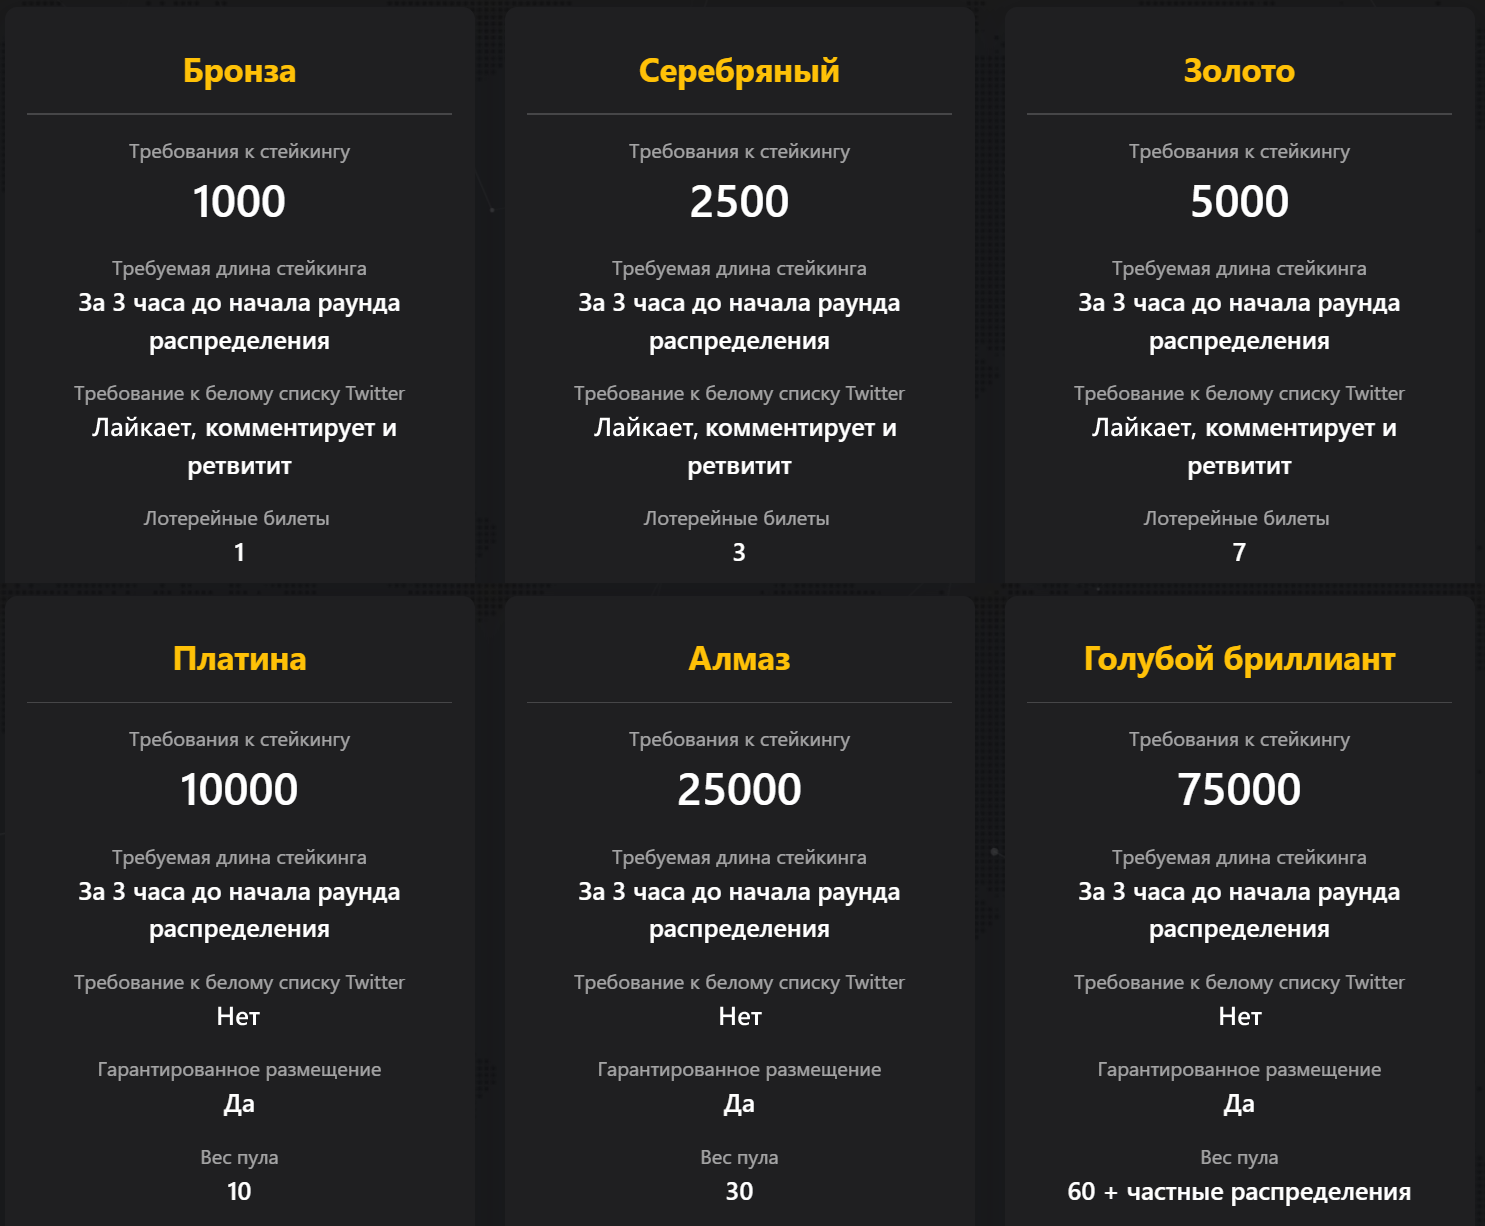Image resolution: width=1485 pixels, height=1226 pixels.
Task: Click the 25000 staking requirement value
Action: click(x=739, y=790)
